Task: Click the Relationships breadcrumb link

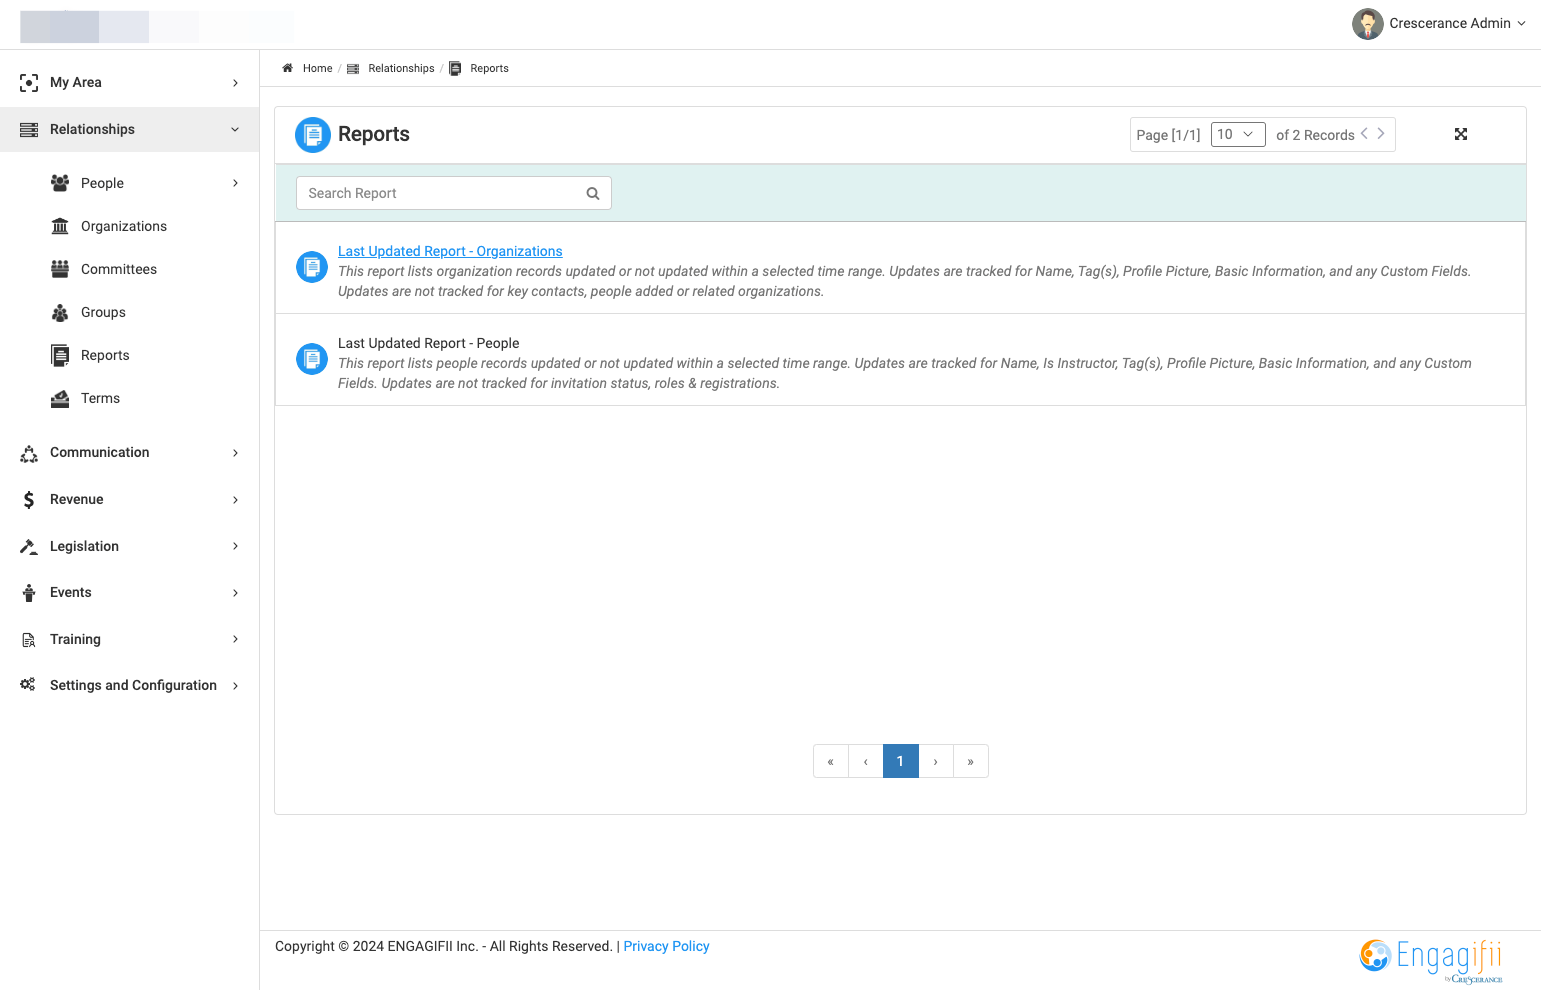Action: click(401, 68)
